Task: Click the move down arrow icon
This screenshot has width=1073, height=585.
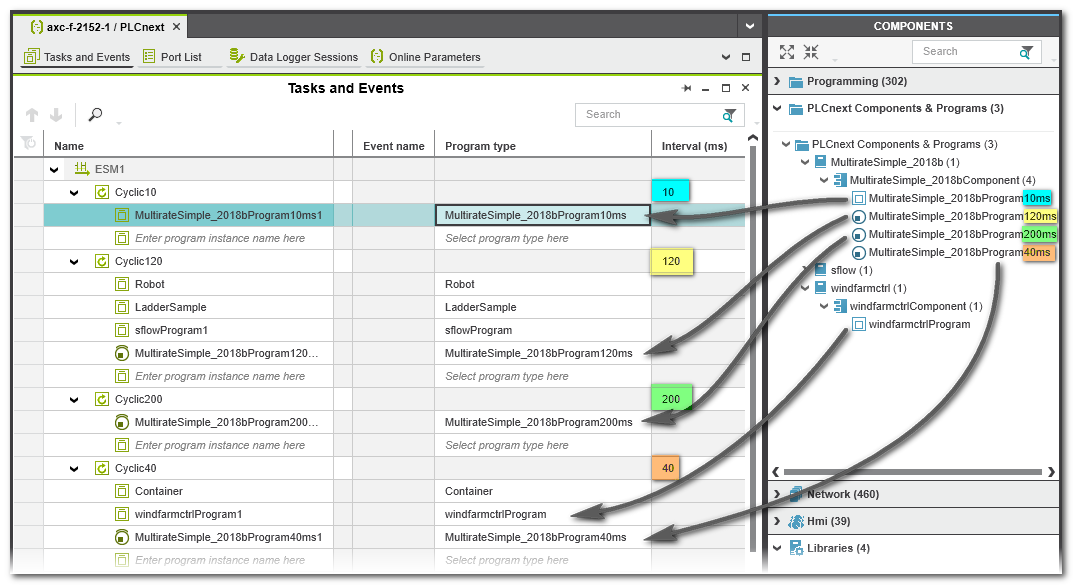Action: click(56, 115)
